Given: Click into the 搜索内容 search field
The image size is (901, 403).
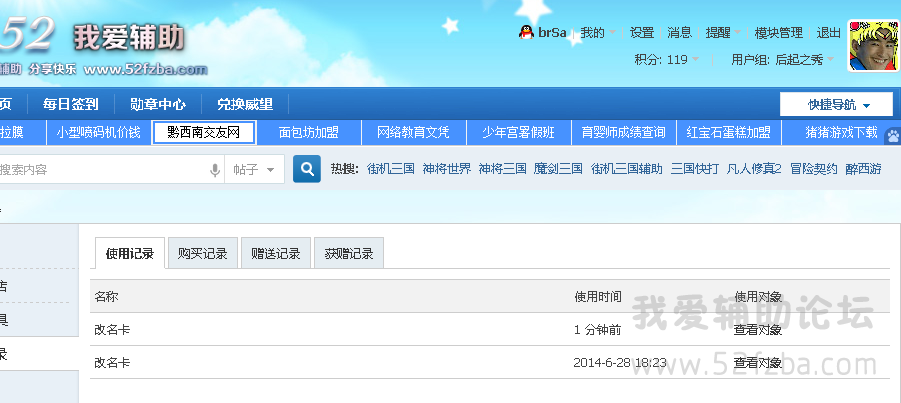Looking at the screenshot, I should coord(100,170).
